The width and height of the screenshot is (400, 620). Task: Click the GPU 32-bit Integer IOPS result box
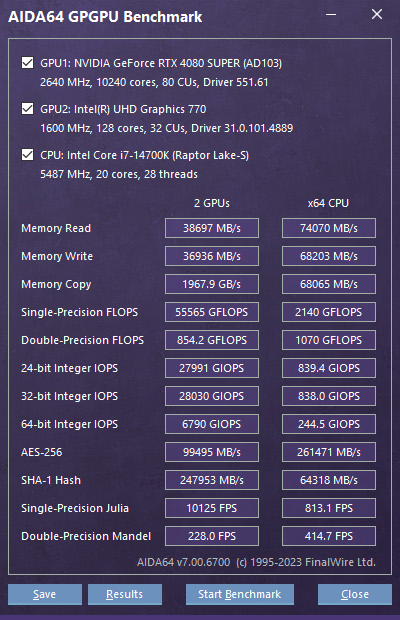click(x=212, y=396)
